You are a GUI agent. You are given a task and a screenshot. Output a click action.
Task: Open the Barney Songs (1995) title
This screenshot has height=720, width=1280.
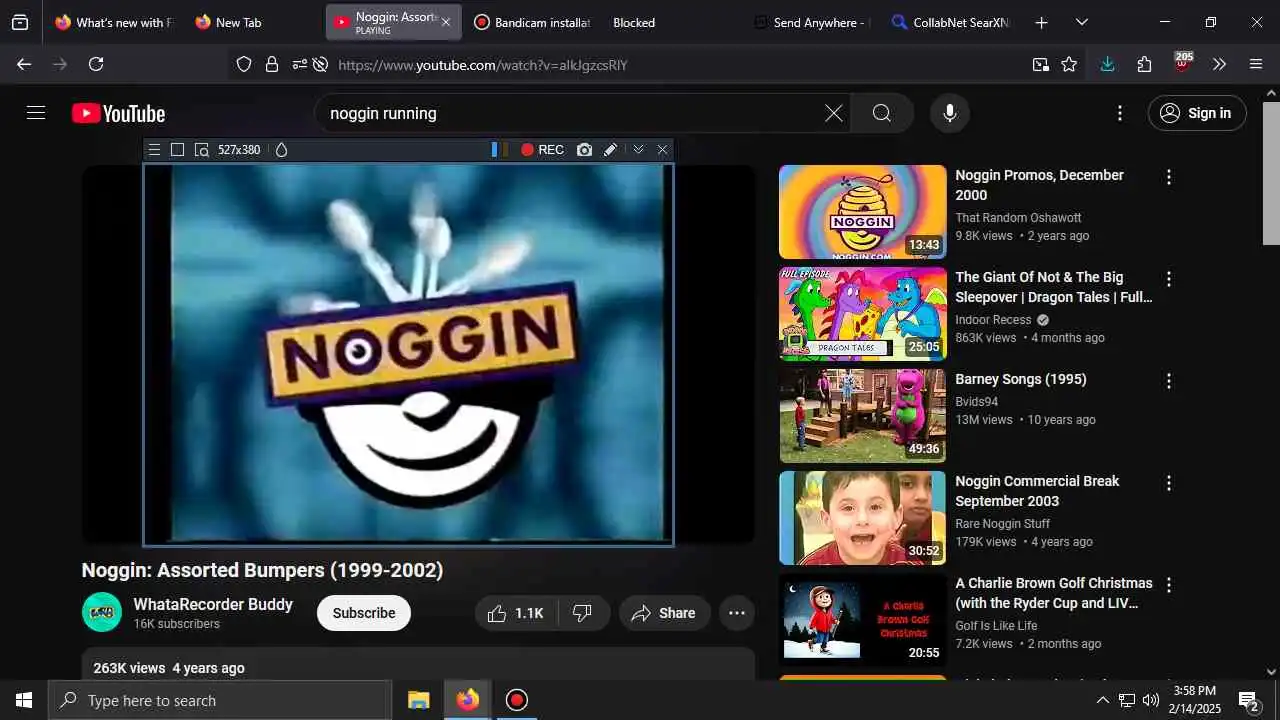[1021, 379]
